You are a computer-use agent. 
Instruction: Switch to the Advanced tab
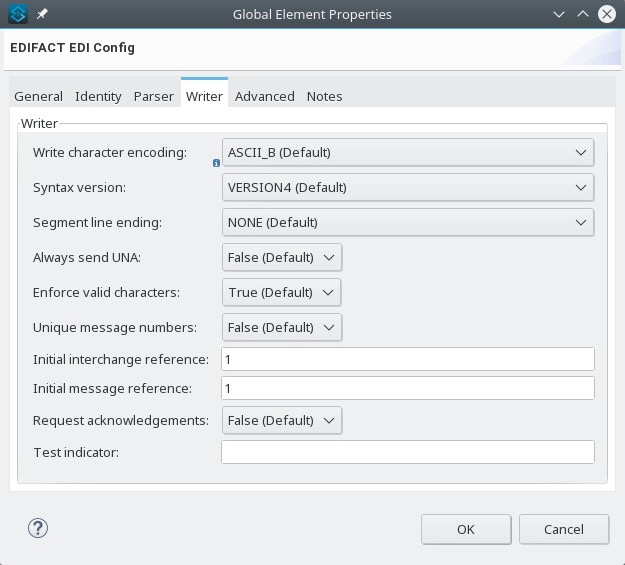265,96
